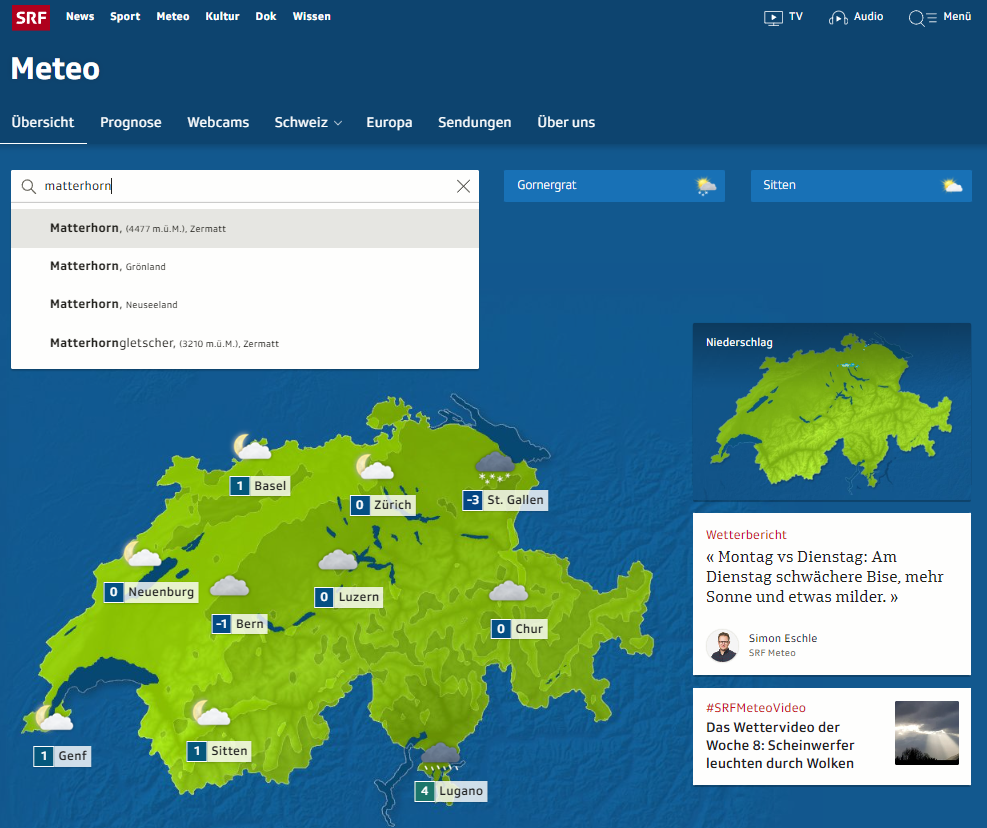The height and width of the screenshot is (828, 987).
Task: Click the Bern cloud weather icon
Action: [x=229, y=586]
